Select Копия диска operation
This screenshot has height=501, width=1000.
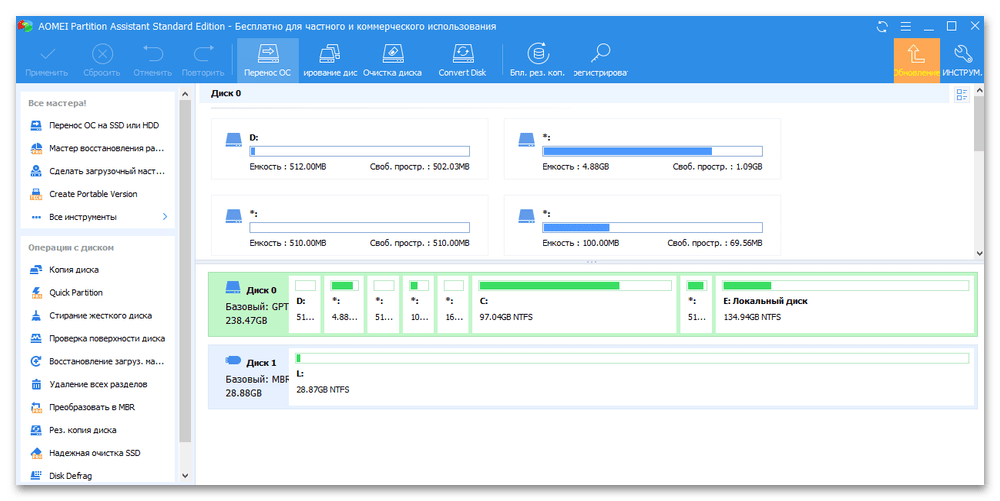coord(64,270)
